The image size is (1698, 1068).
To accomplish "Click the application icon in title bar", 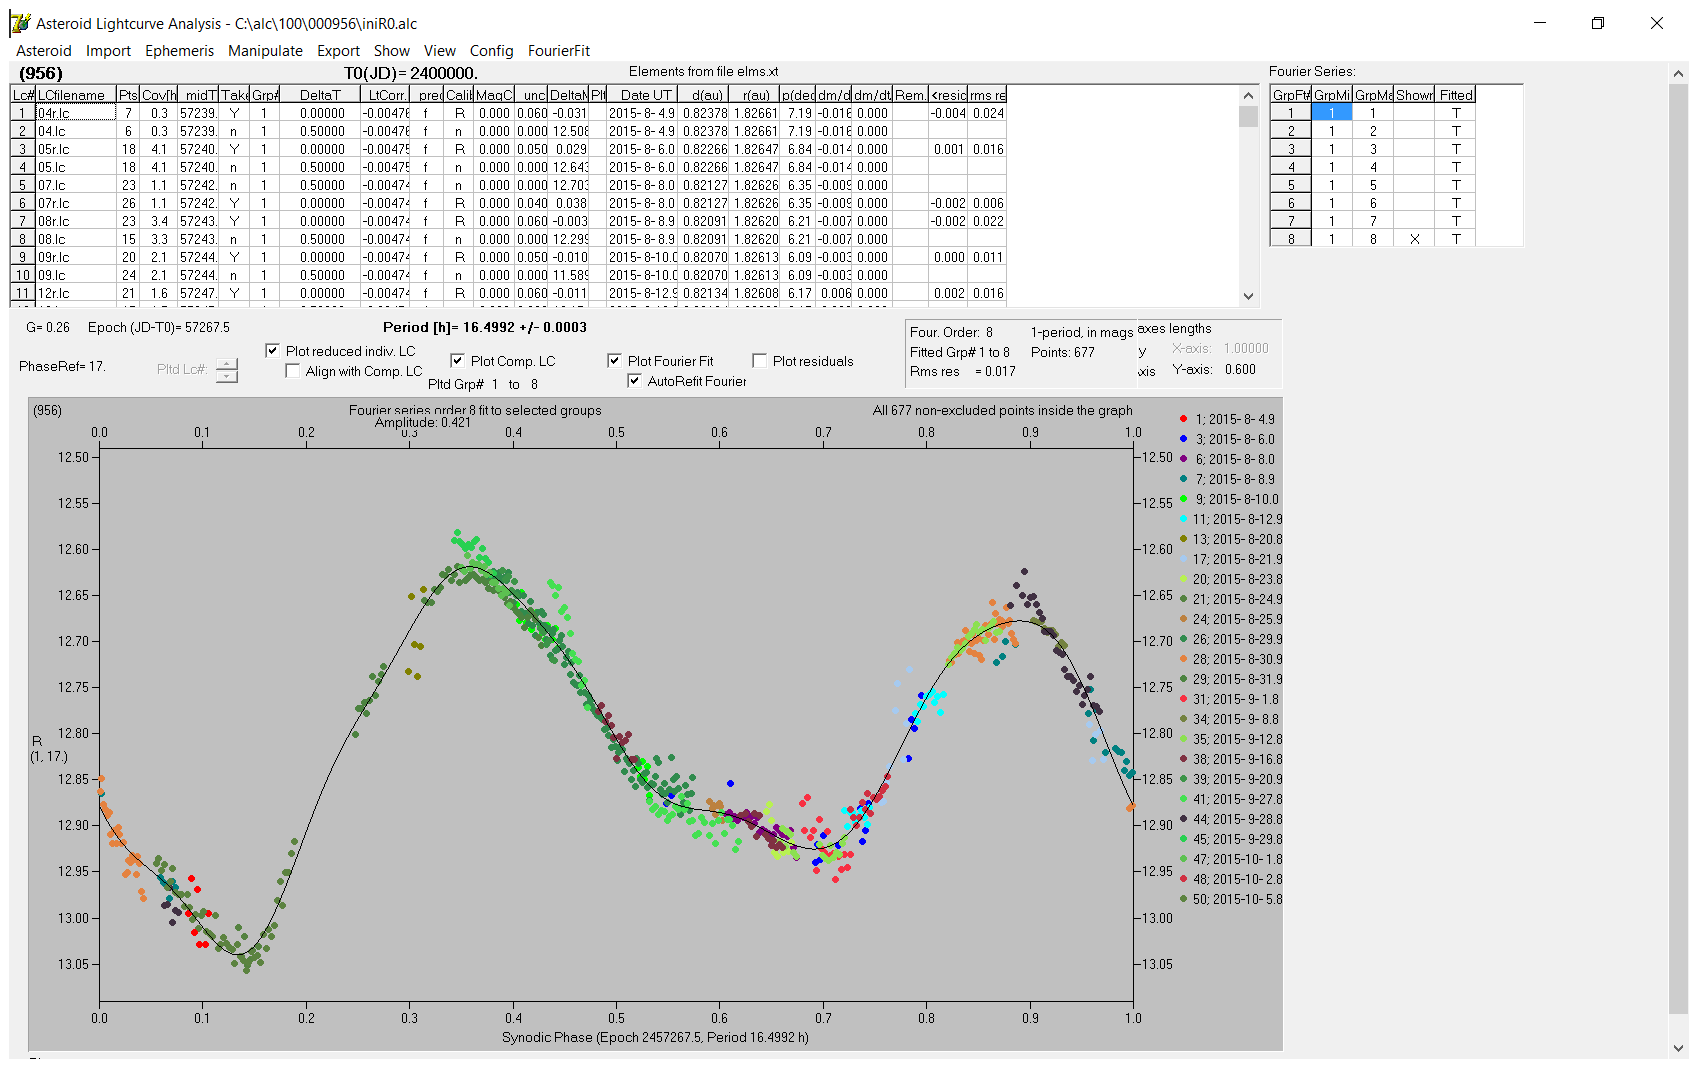I will 20,23.
